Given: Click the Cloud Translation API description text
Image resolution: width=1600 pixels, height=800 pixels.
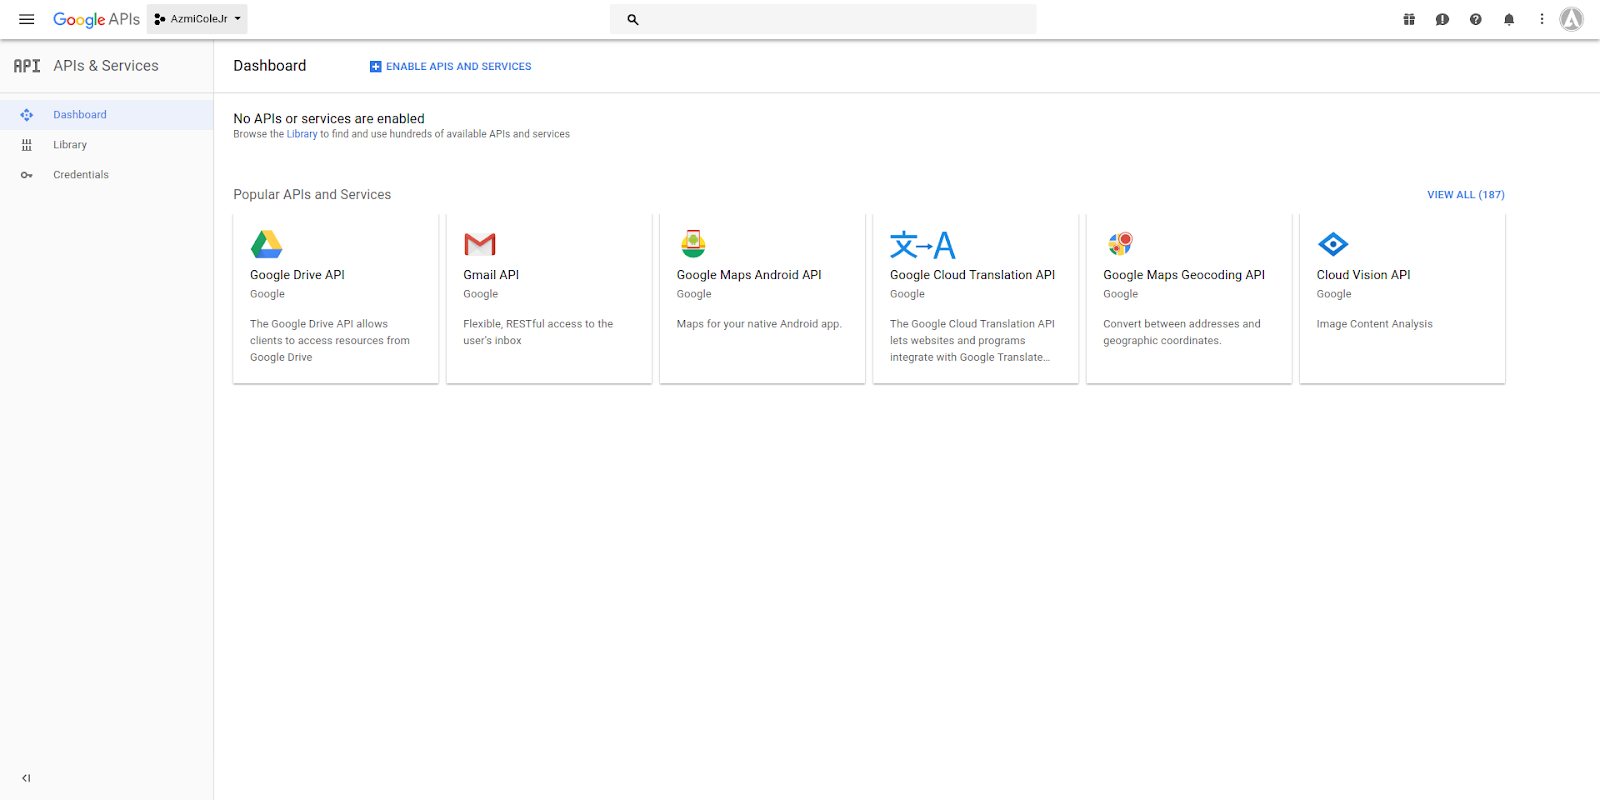Looking at the screenshot, I should pos(973,341).
